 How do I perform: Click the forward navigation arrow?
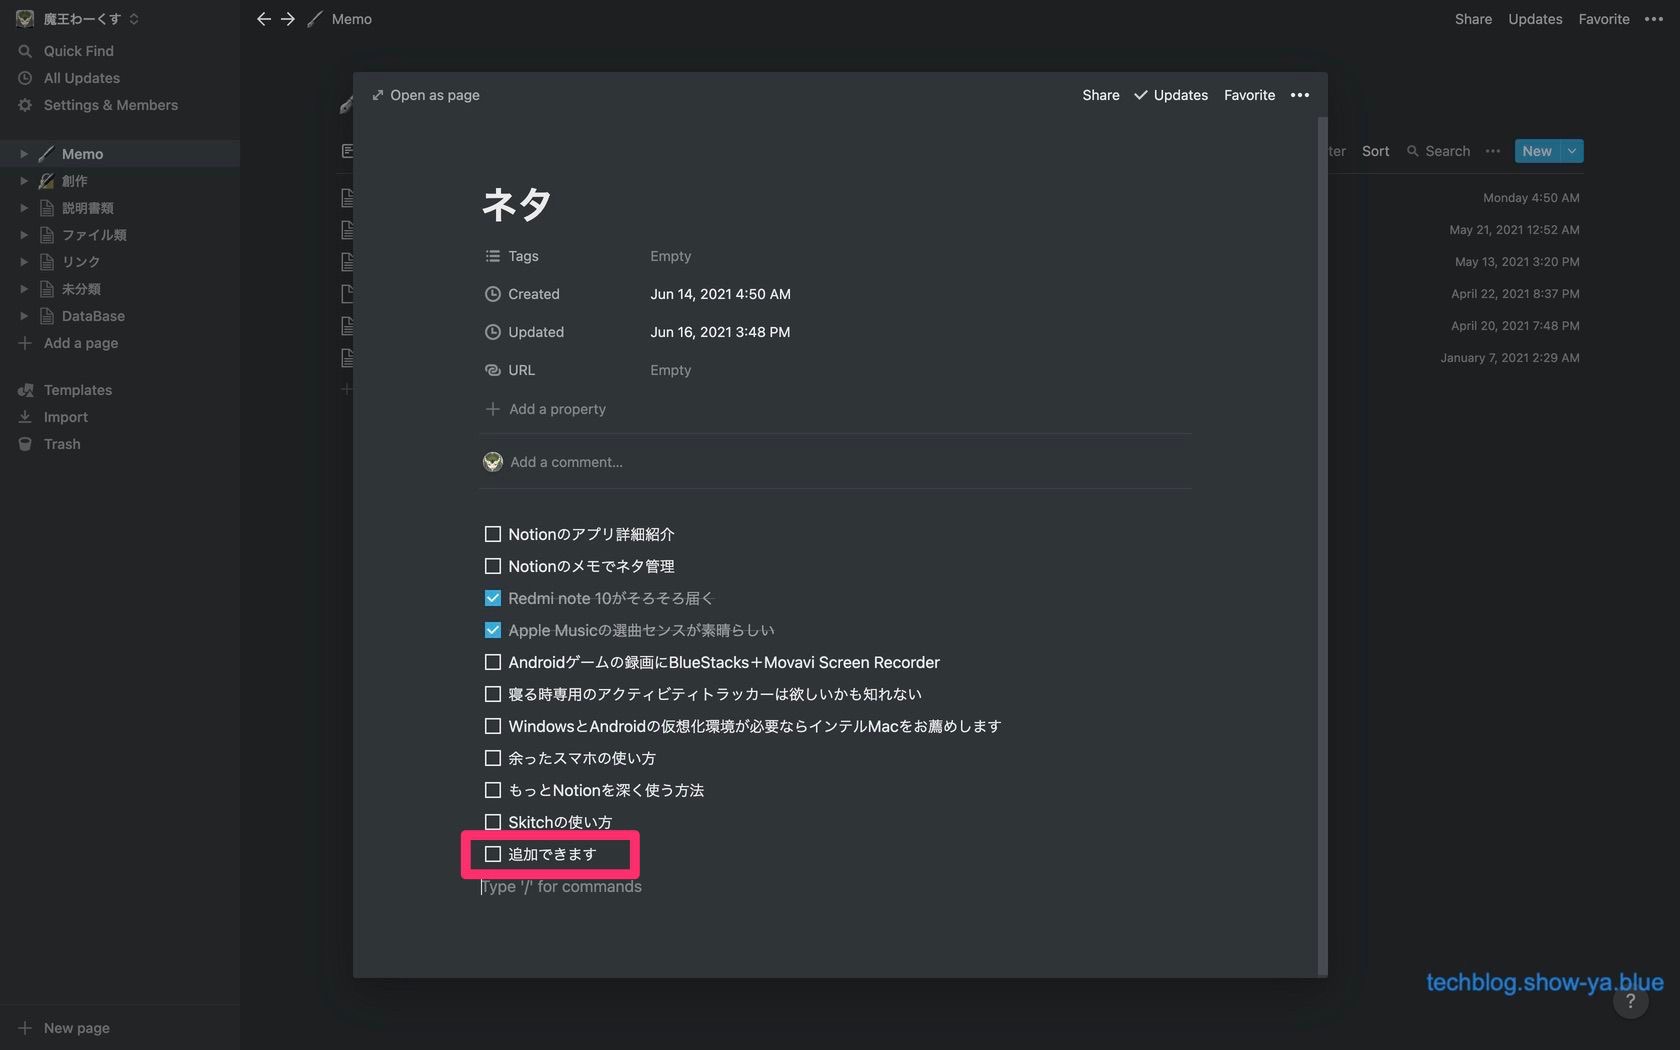288,19
